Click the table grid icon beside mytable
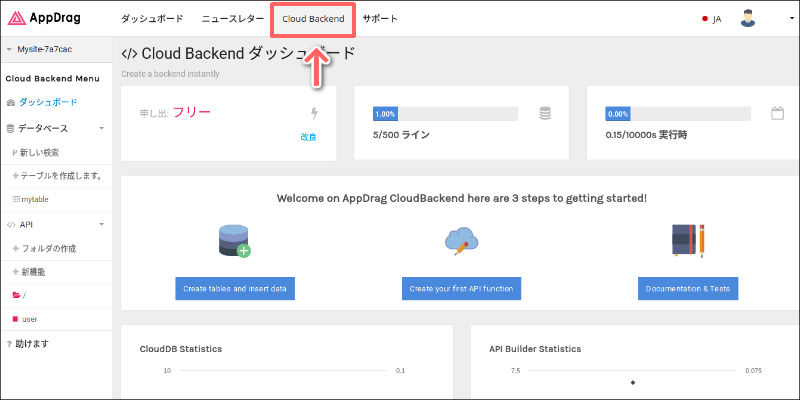Screen dimensions: 800x400 16,199
